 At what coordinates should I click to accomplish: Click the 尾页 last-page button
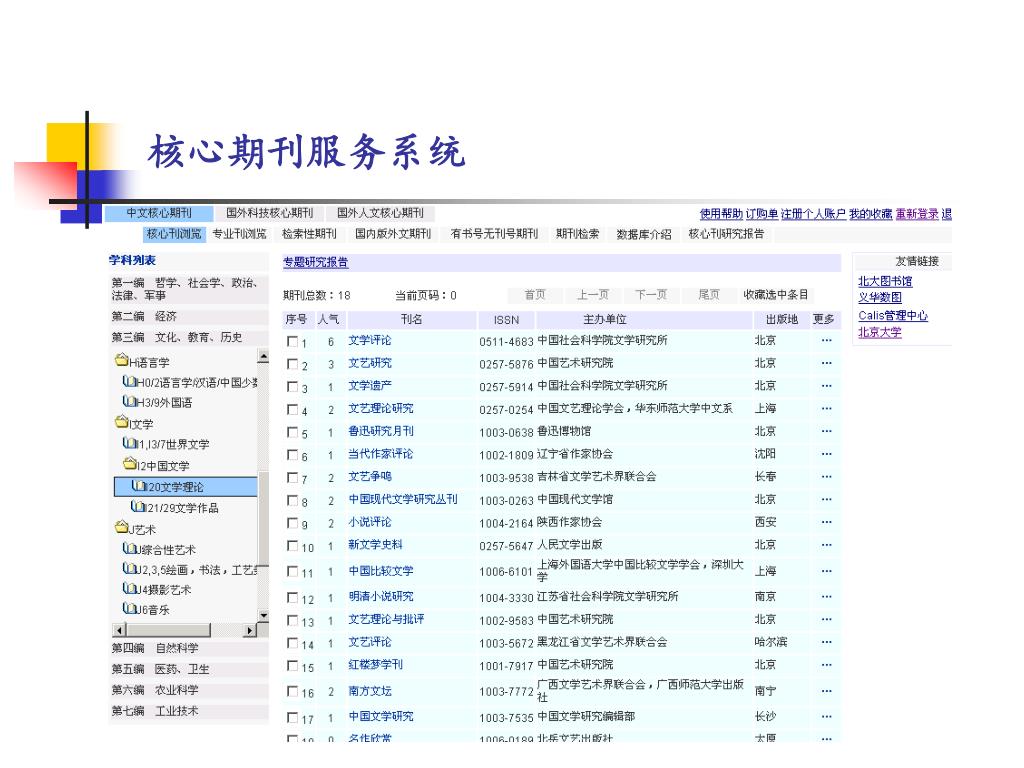coord(709,295)
